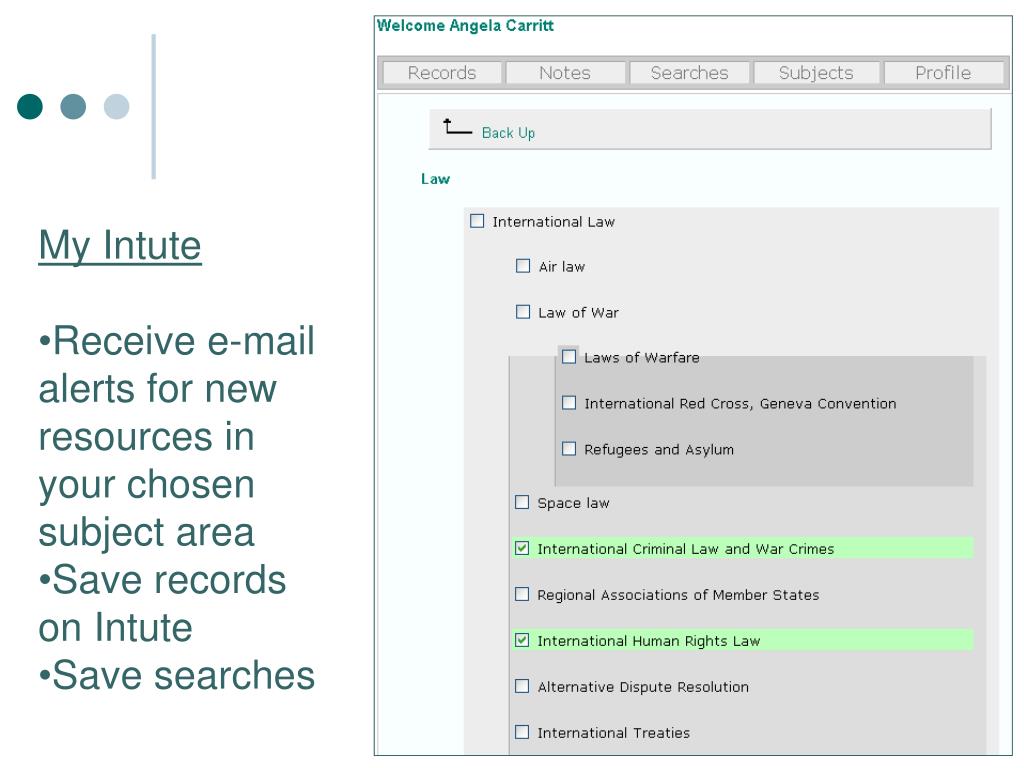Image resolution: width=1024 pixels, height=768 pixels.
Task: Click the Welcome Angela Carritt text
Action: pyautogui.click(x=465, y=25)
